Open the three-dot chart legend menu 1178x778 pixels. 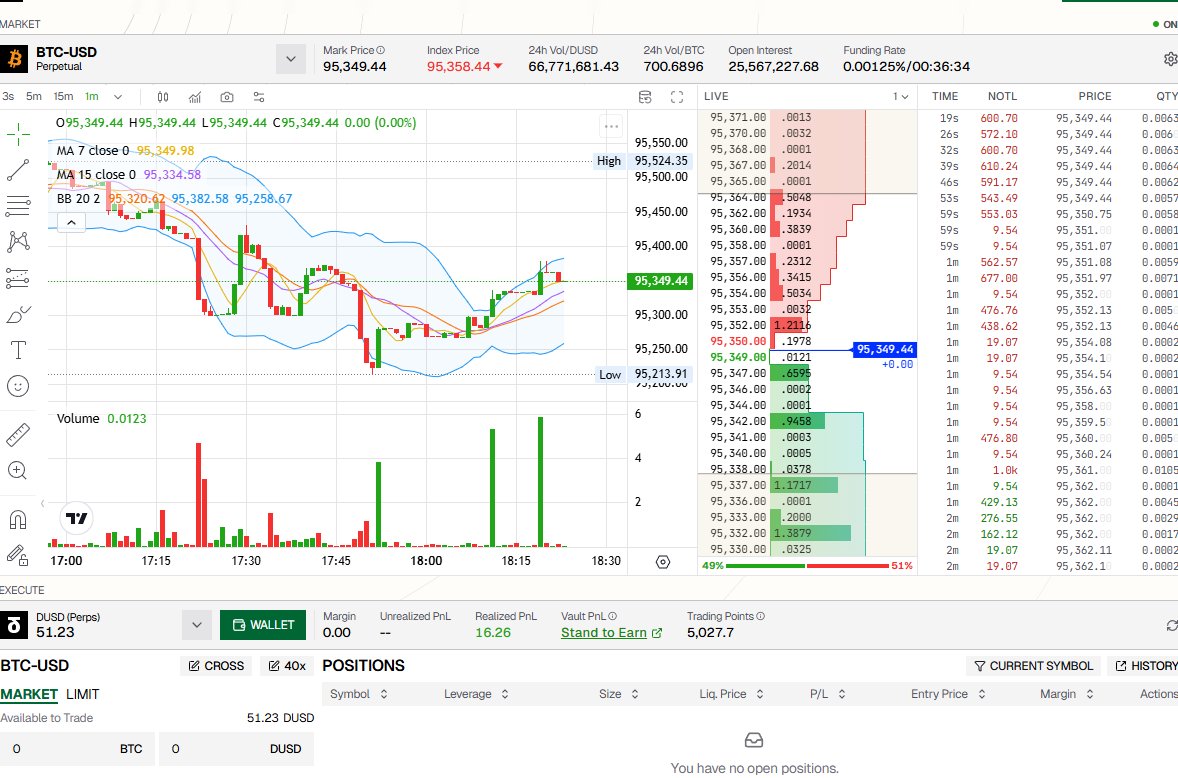click(612, 126)
